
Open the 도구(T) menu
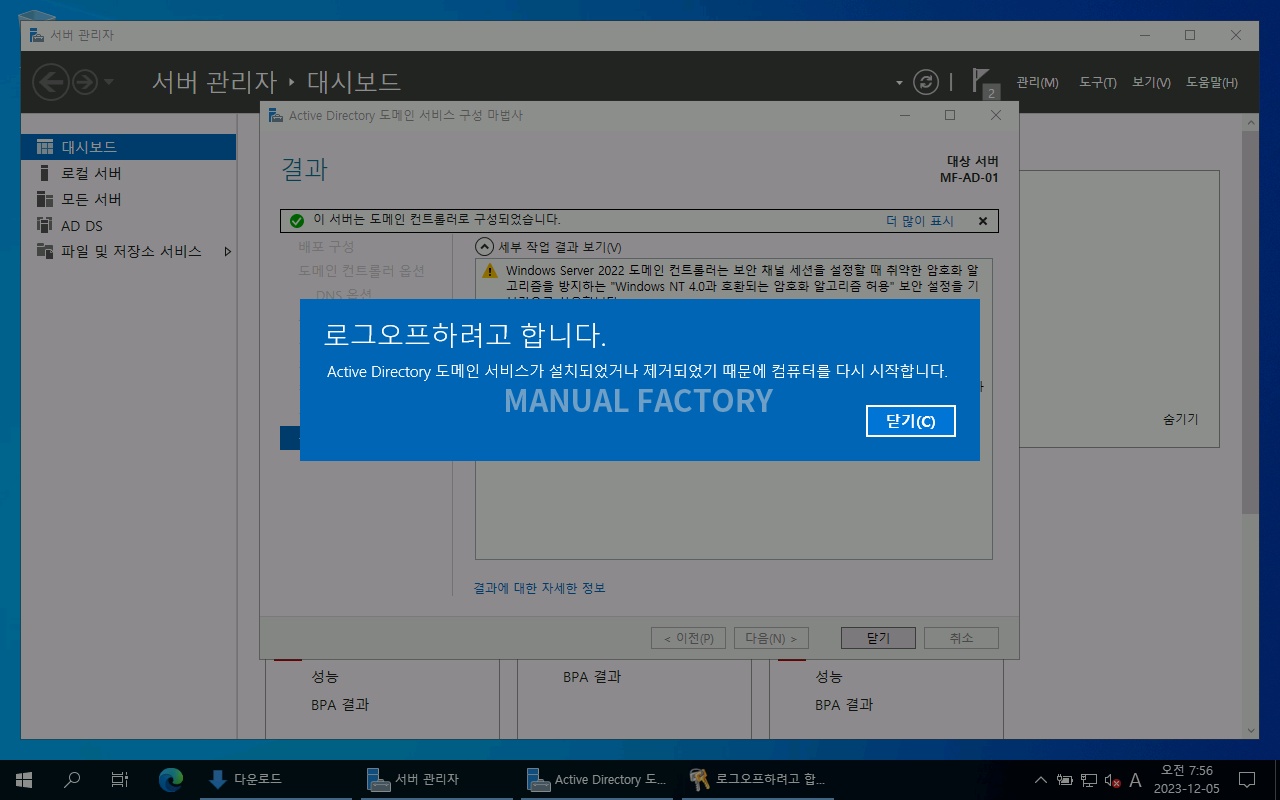(x=1097, y=82)
